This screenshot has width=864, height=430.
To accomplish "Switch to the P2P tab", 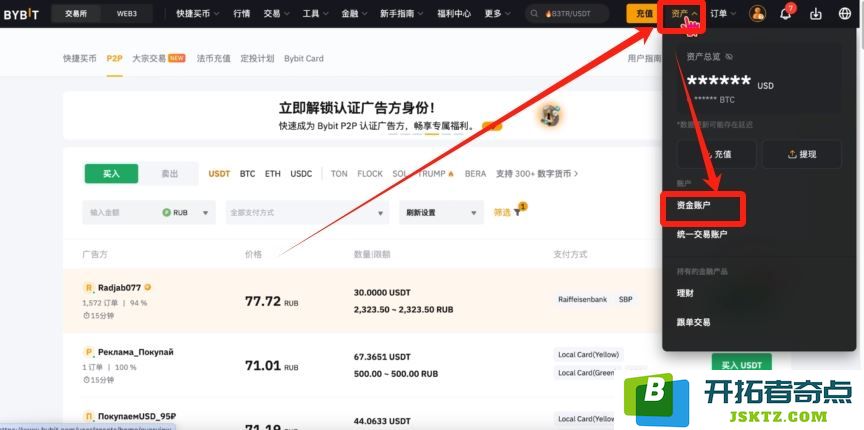I will point(114,58).
